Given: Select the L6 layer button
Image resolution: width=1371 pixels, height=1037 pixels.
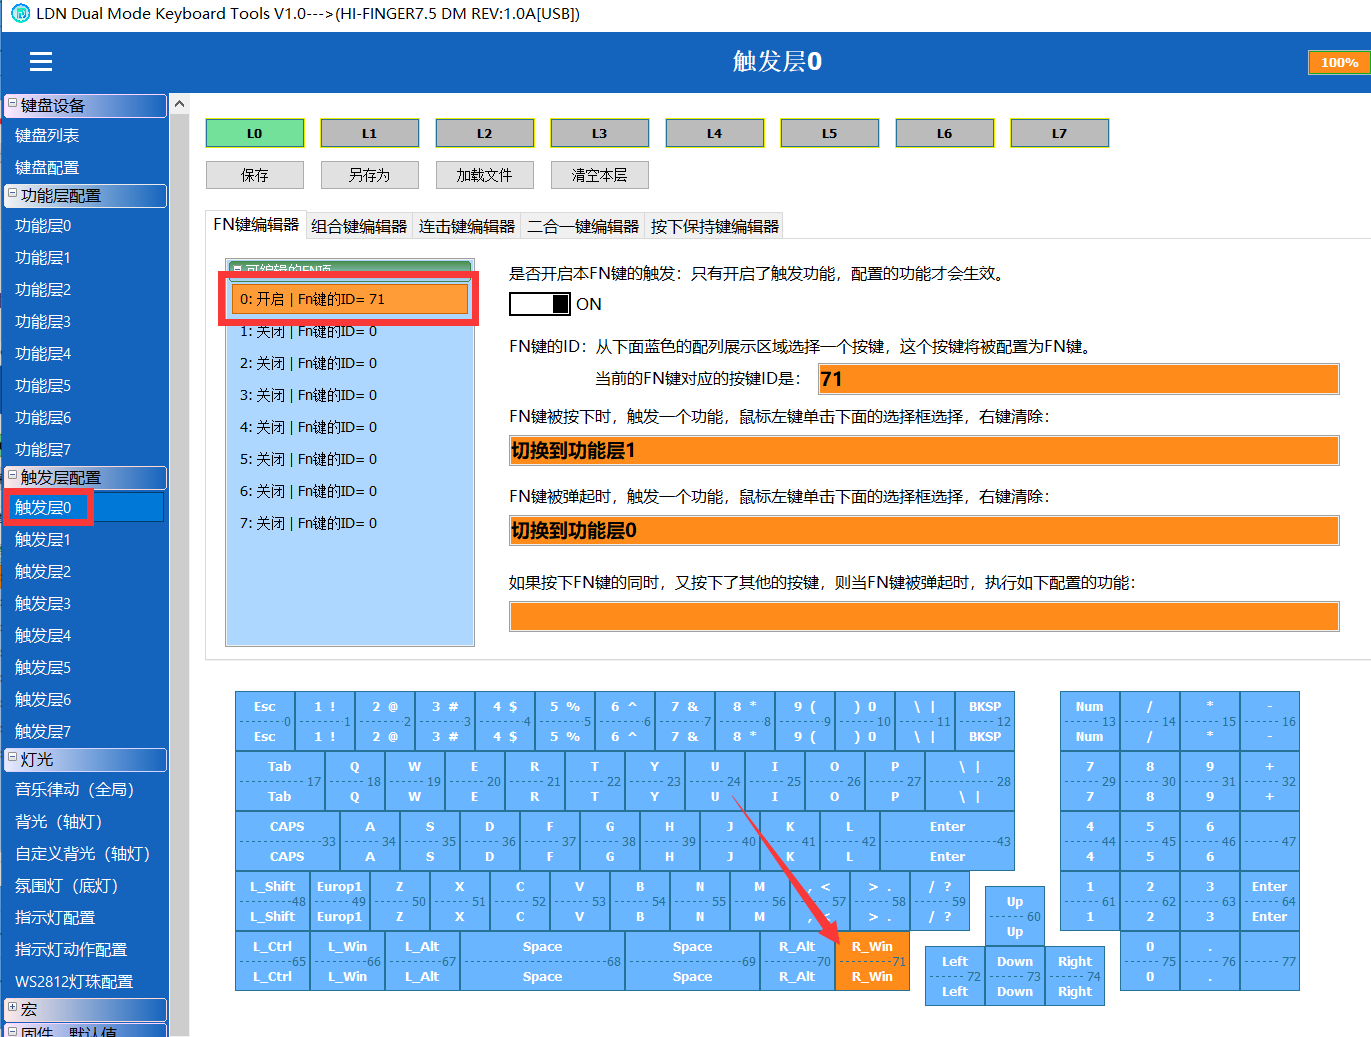Looking at the screenshot, I should [945, 133].
